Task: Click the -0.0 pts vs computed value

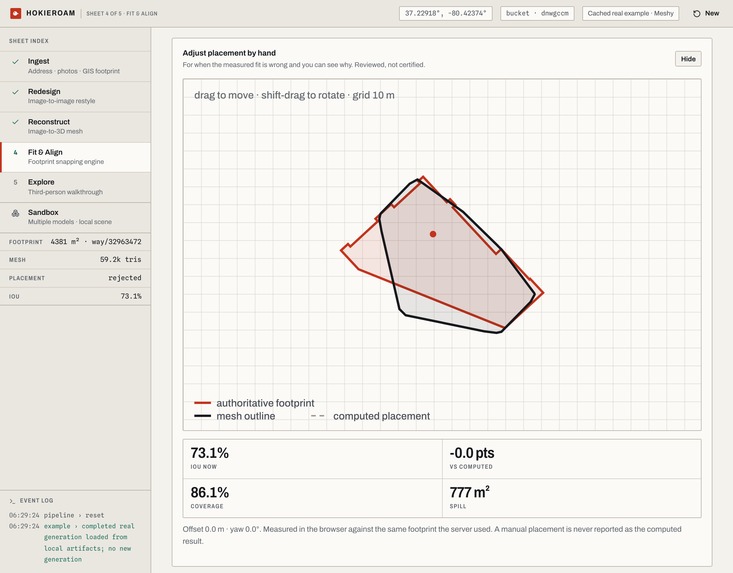Action: [472, 453]
